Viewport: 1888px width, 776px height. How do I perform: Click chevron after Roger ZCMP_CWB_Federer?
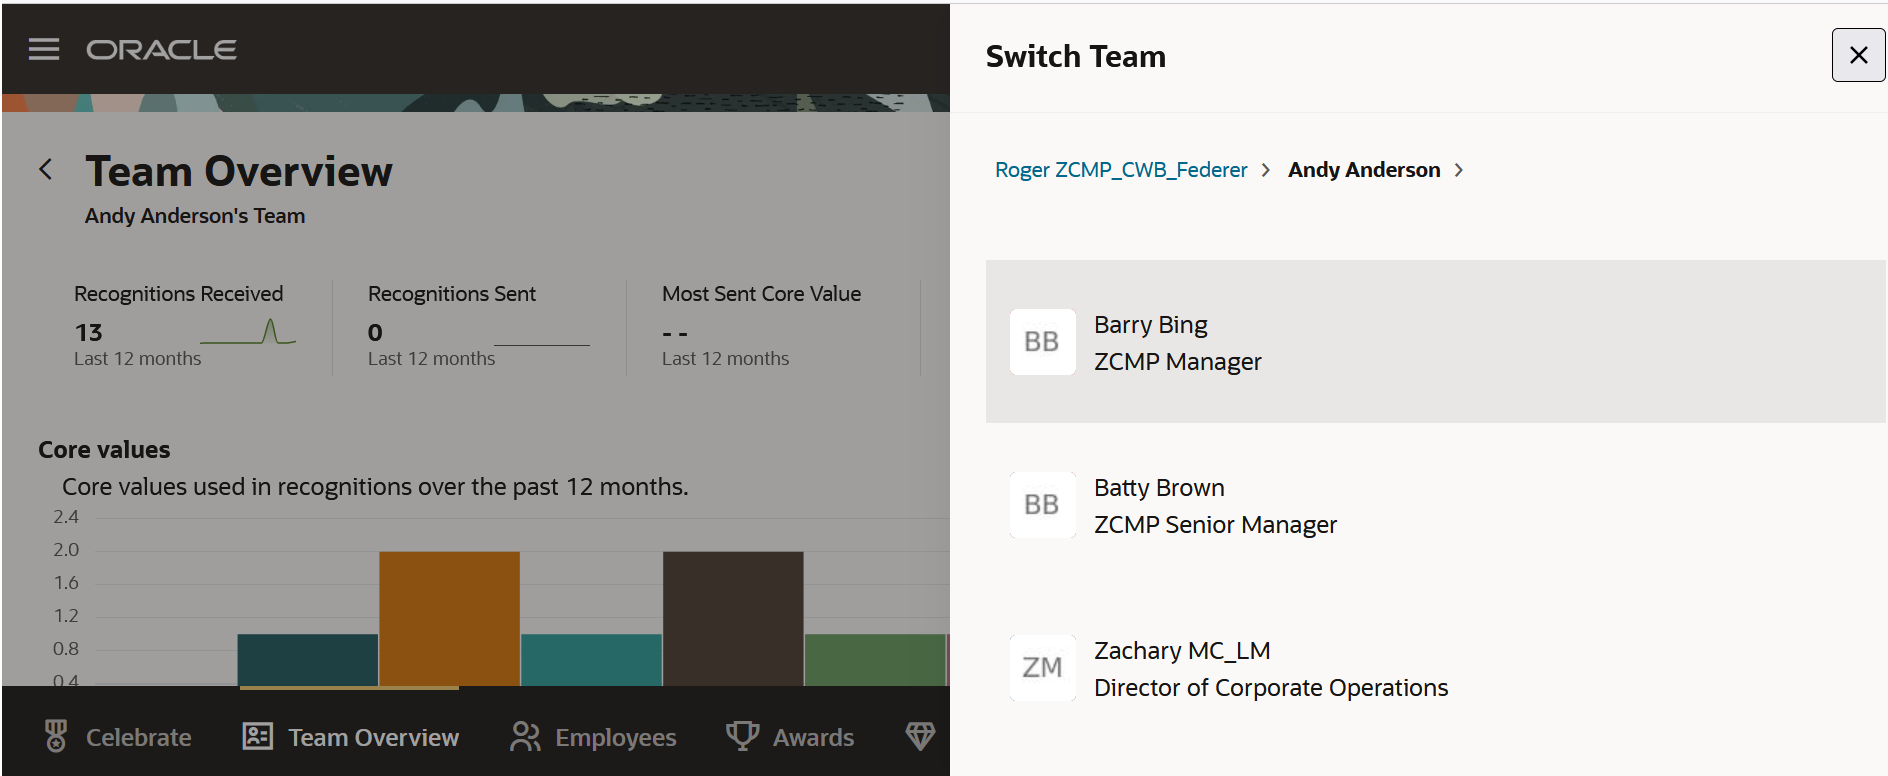[1266, 170]
